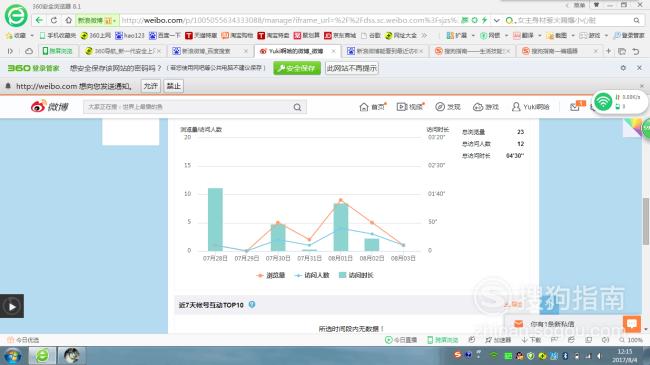The width and height of the screenshot is (650, 365).
Task: Click the video play button on the left edge
Action: click(12, 306)
